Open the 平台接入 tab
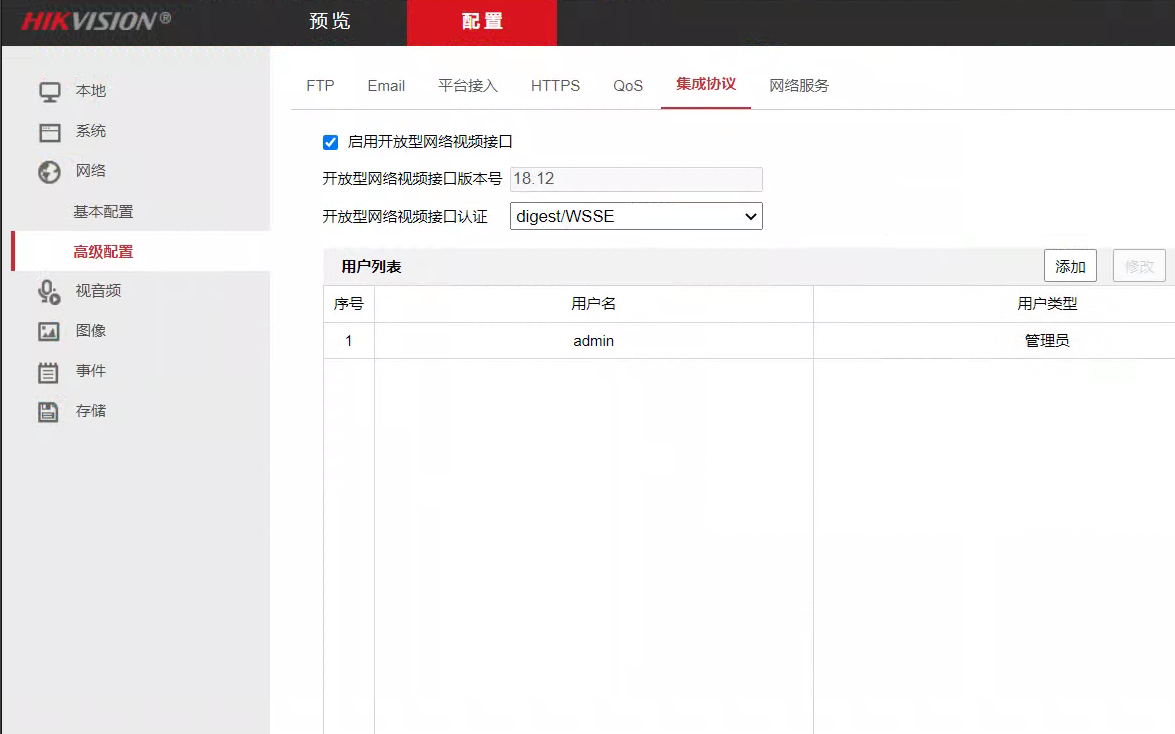The image size is (1175, 734). coord(467,86)
